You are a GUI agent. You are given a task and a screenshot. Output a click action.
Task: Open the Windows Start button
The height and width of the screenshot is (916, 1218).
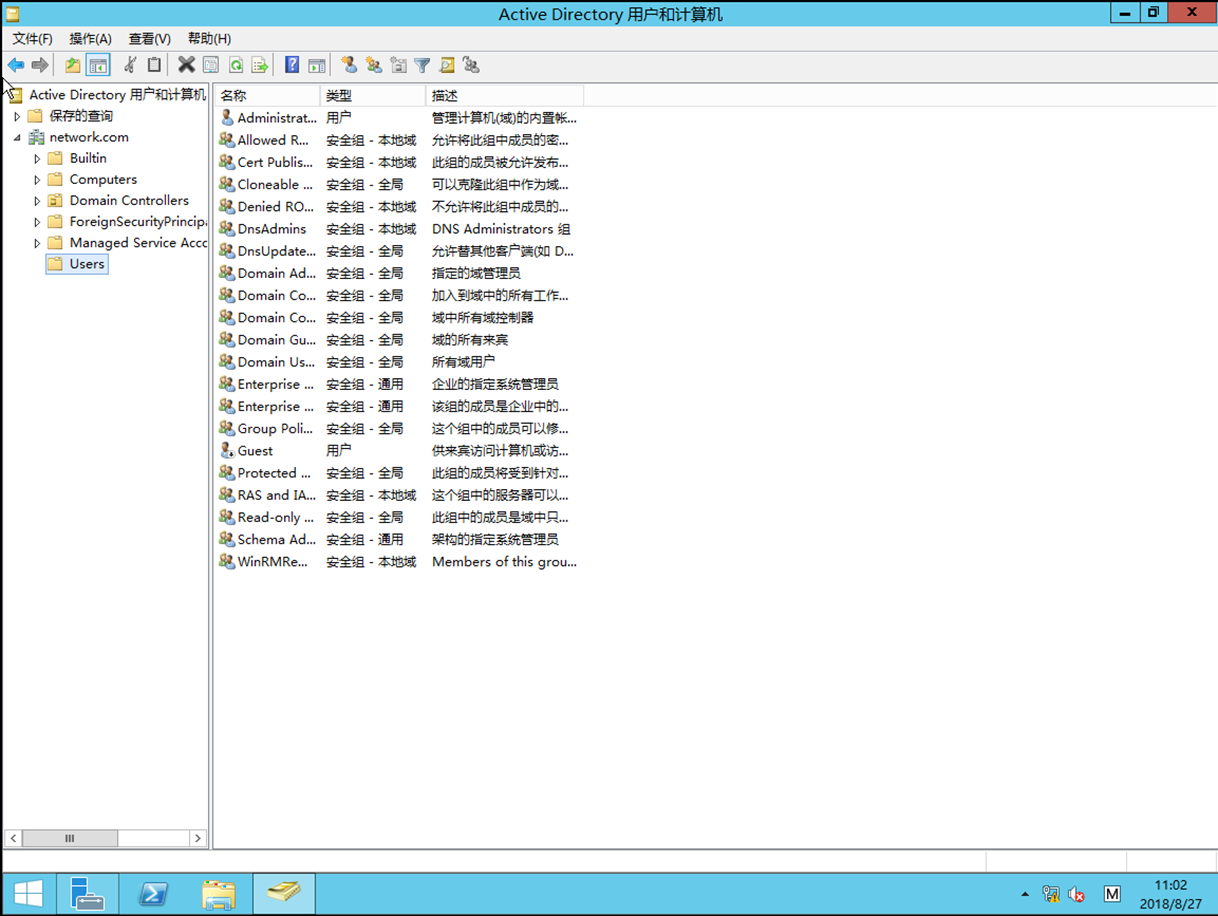click(28, 893)
